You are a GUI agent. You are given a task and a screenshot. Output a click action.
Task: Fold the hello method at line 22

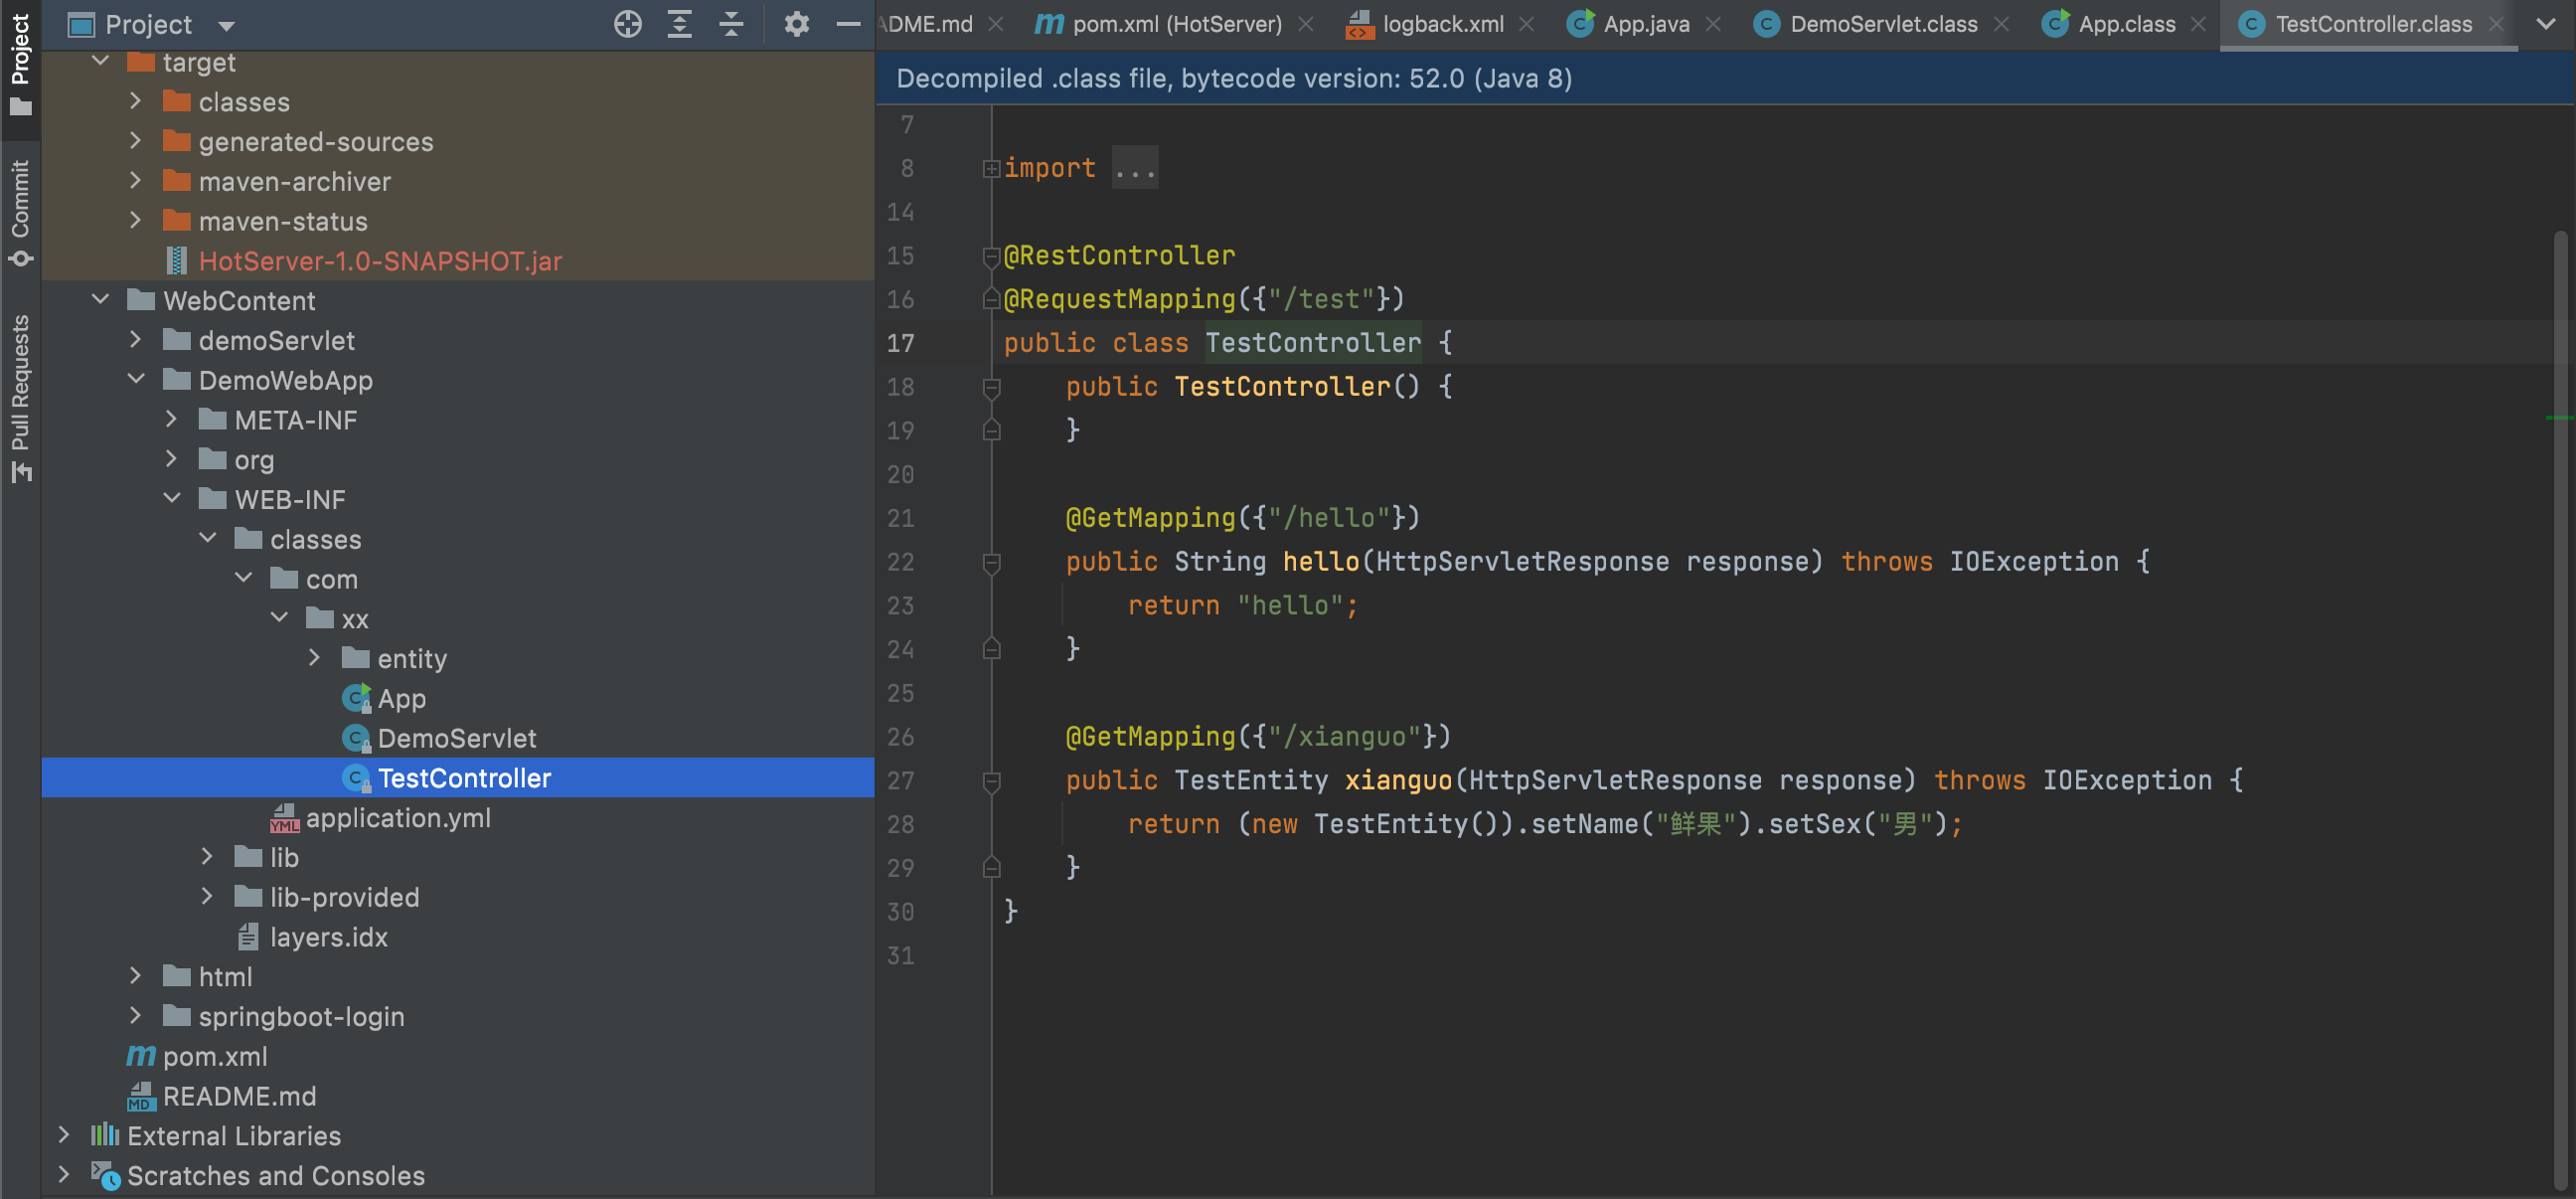tap(991, 562)
